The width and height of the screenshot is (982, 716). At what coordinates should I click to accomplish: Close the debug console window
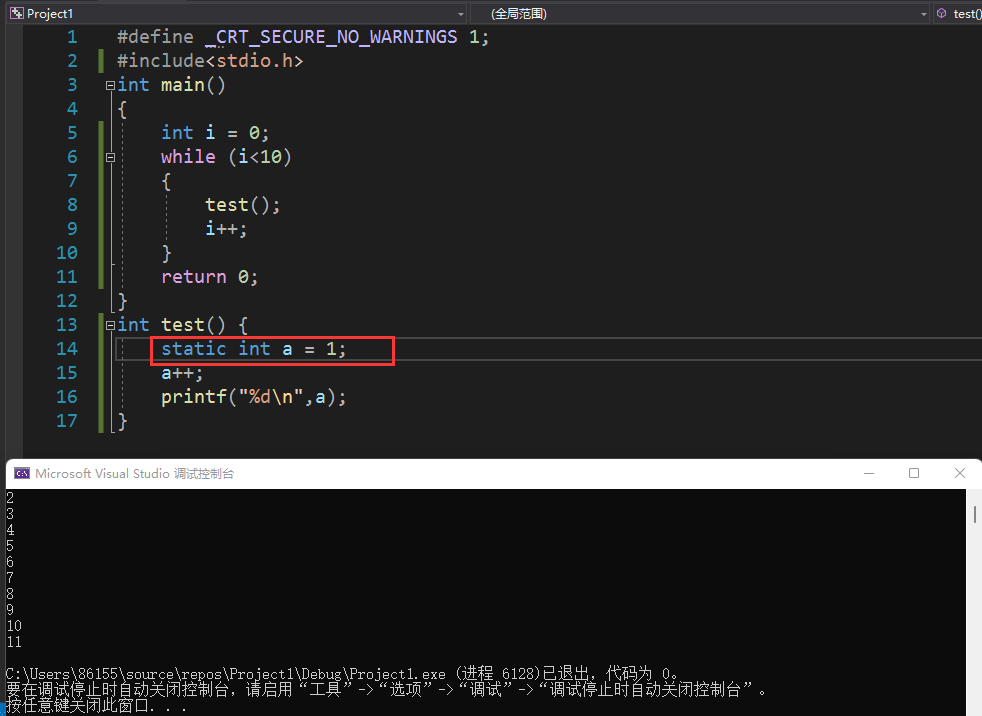(959, 473)
